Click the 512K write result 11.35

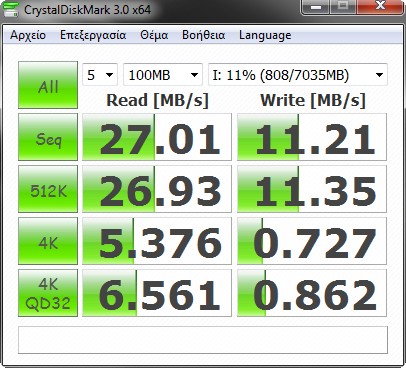coord(312,189)
